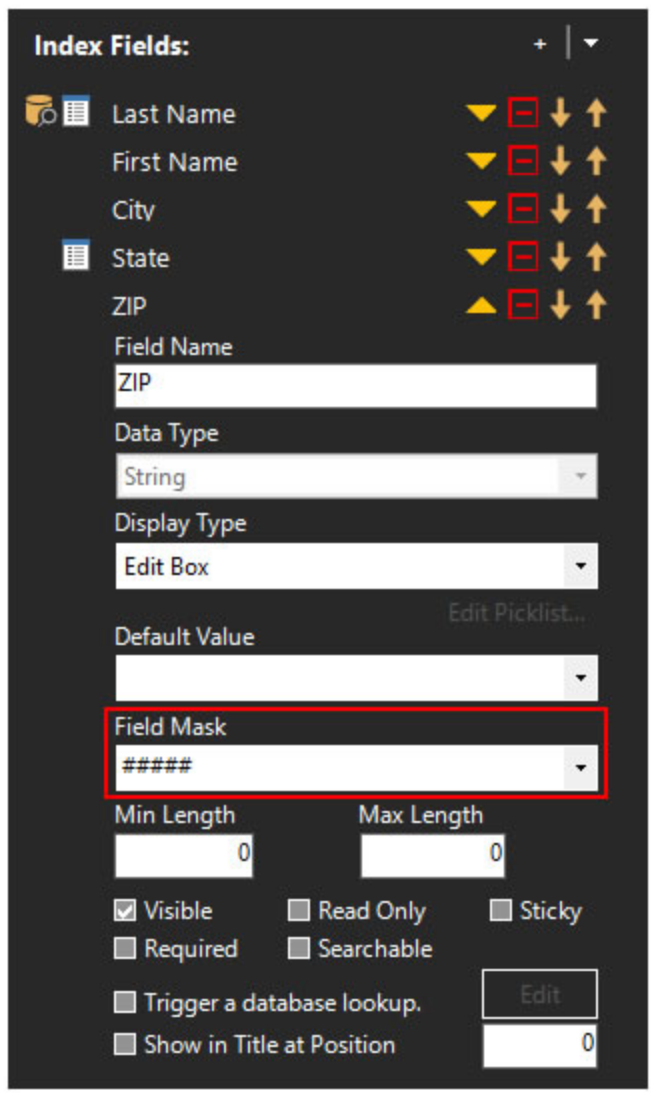Click the database lookup icon beside Last Name
The width and height of the screenshot is (651, 1093).
(x=40, y=112)
